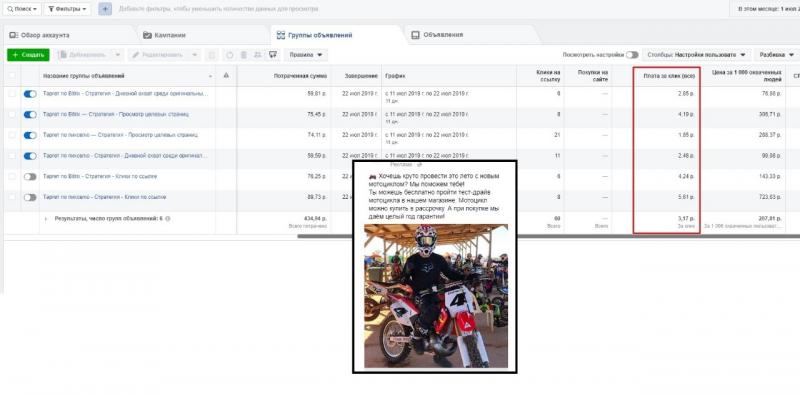Viewport: 800px width, 394px height.
Task: Click the revert circle icon in toolbar
Action: coord(230,55)
